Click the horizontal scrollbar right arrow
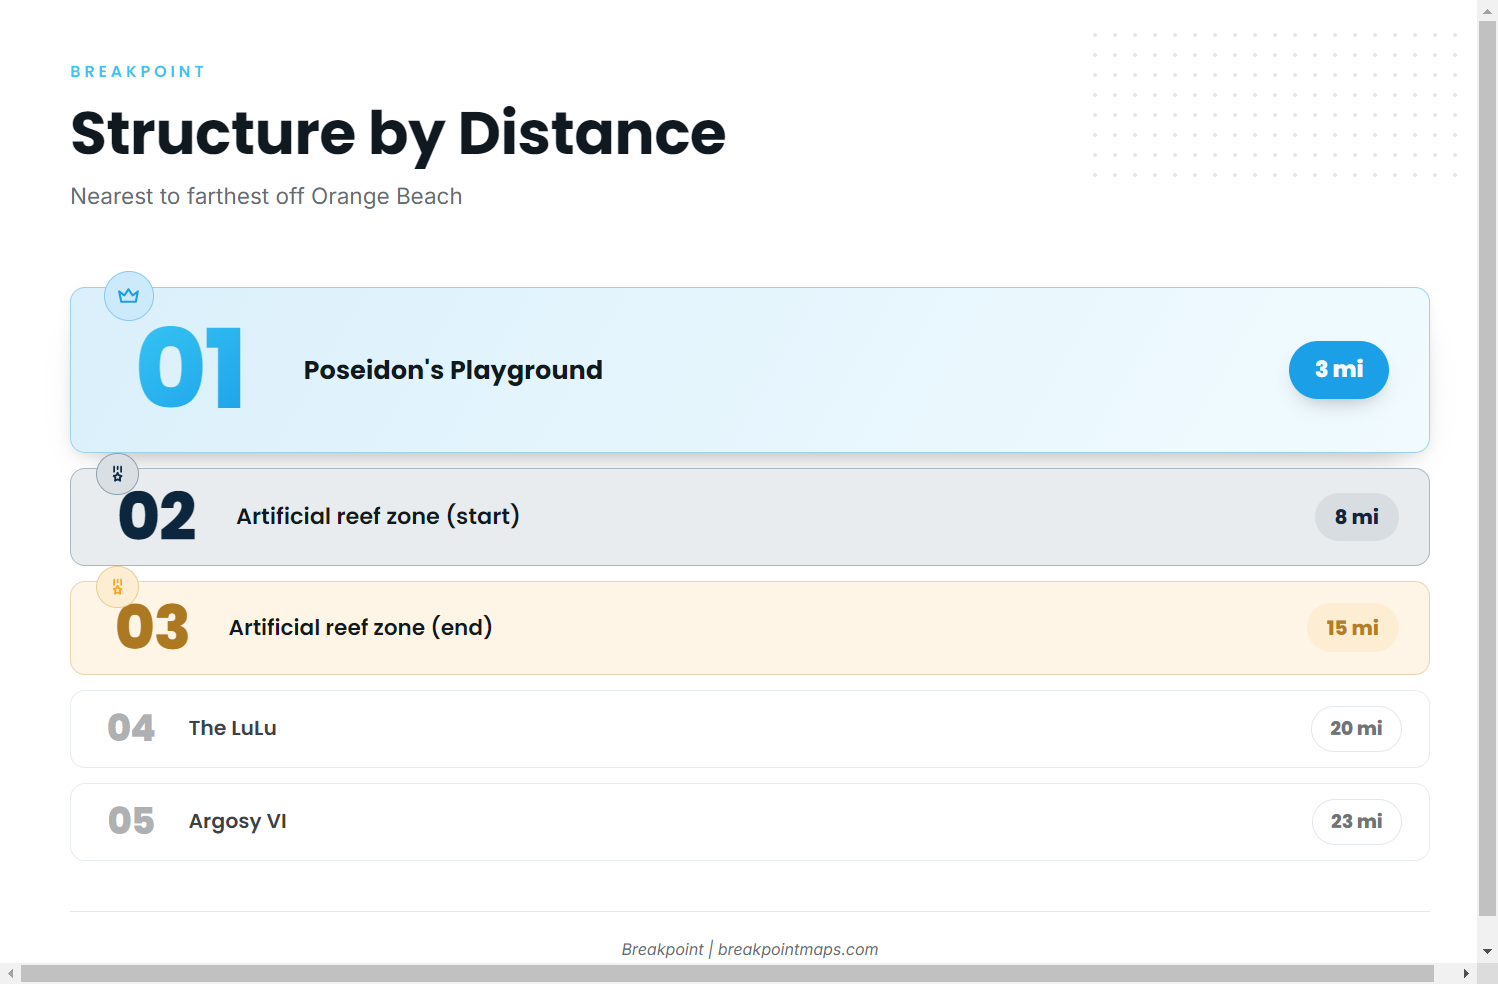This screenshot has height=984, width=1498. pos(1466,974)
